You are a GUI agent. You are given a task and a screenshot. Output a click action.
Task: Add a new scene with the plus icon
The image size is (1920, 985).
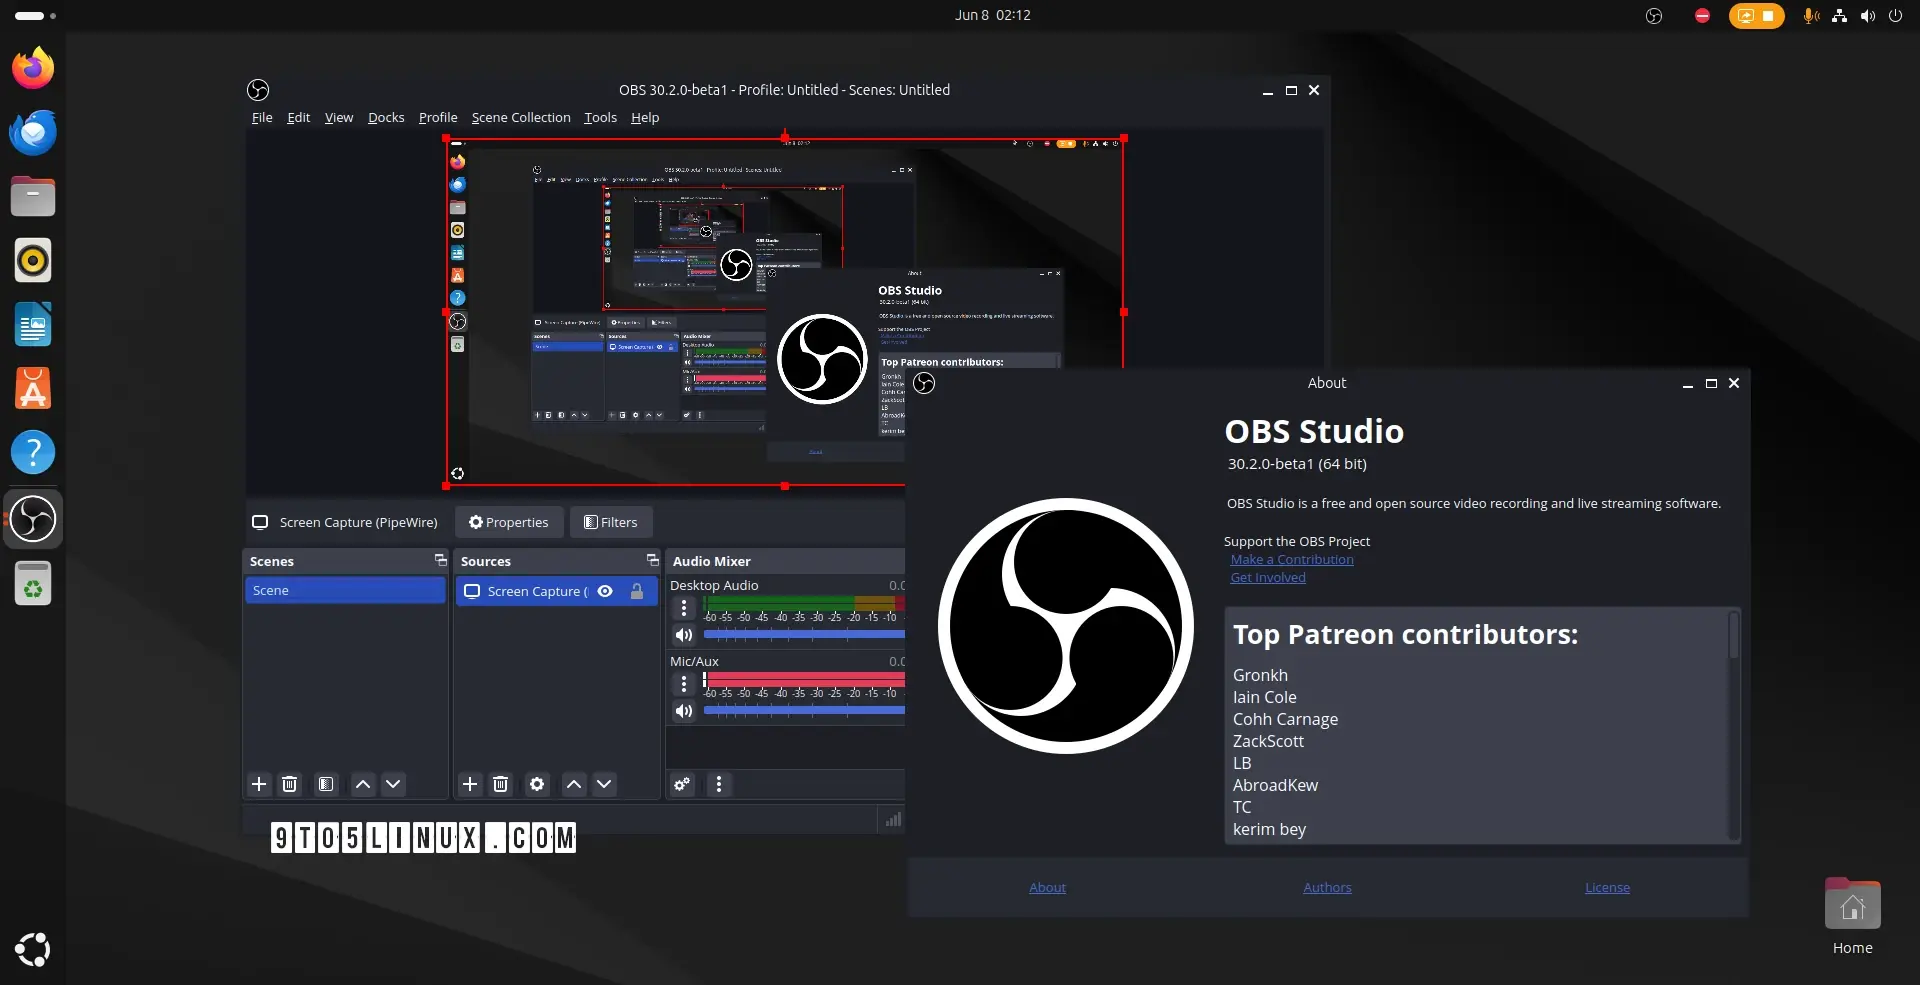[259, 784]
